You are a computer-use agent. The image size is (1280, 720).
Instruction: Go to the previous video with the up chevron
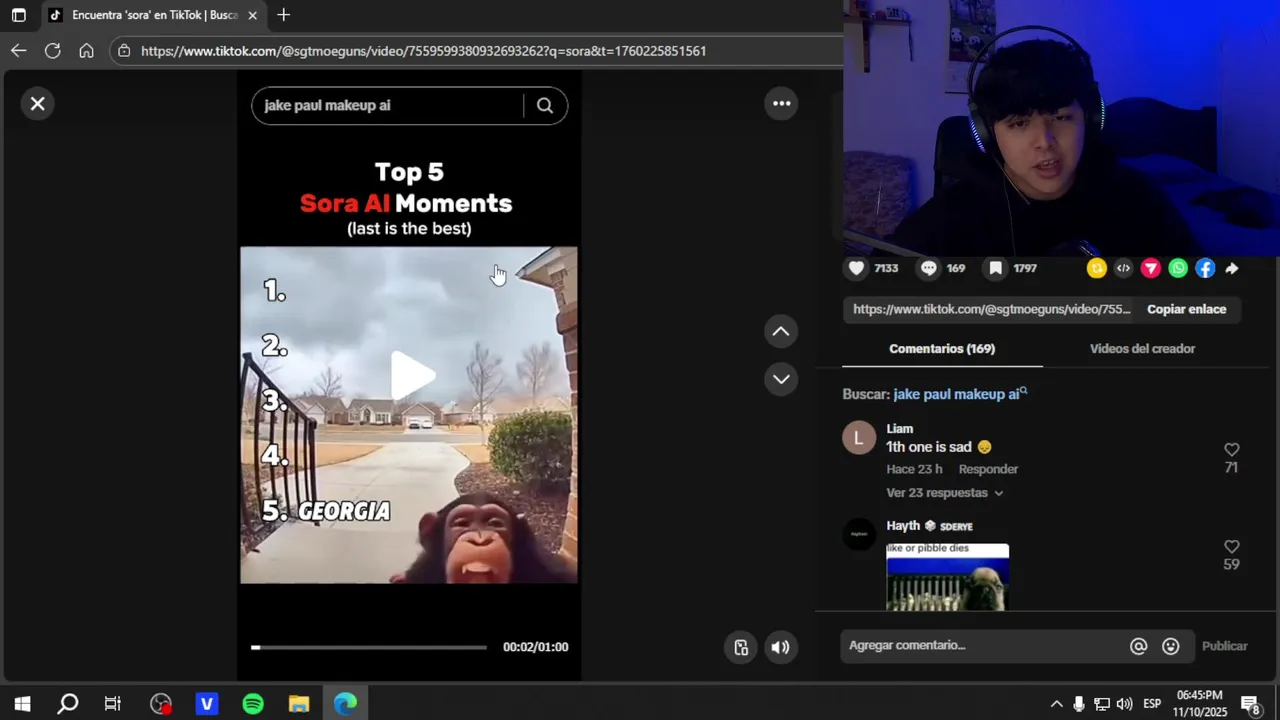(x=781, y=332)
